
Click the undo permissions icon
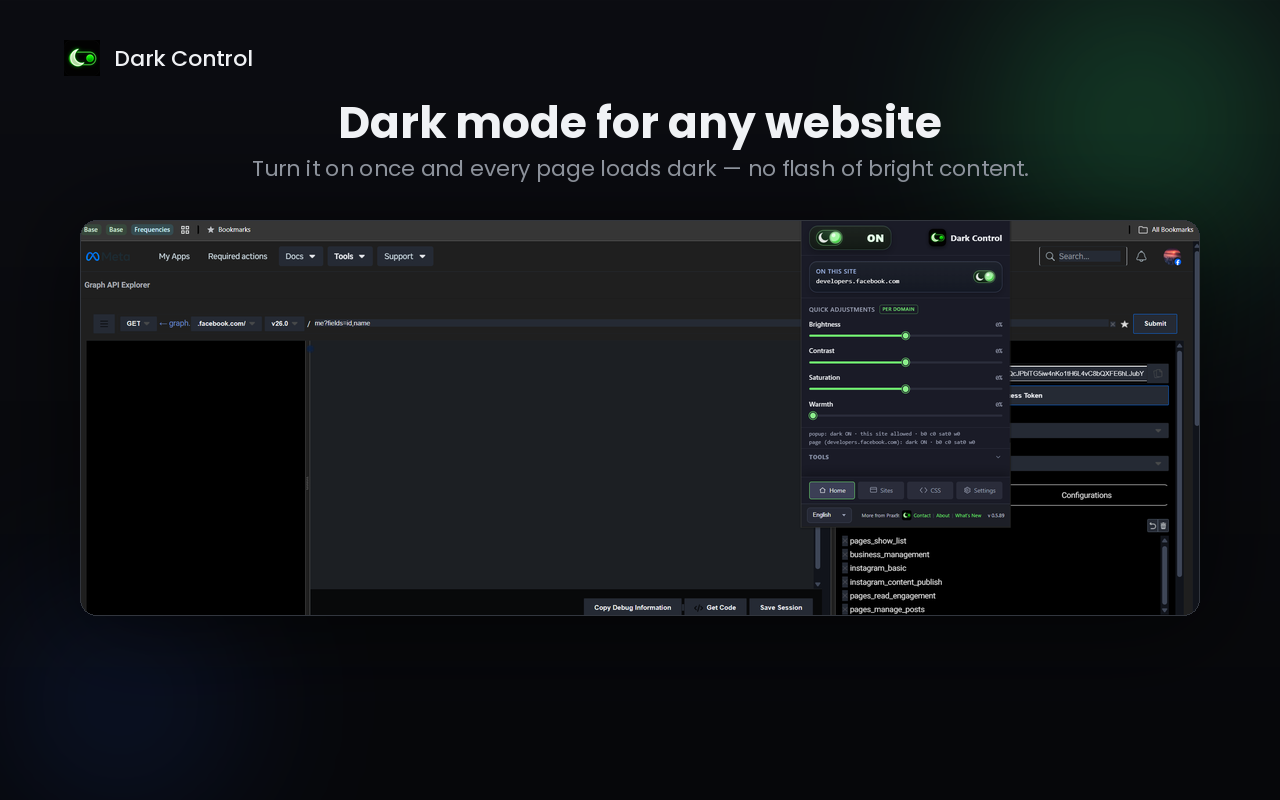coord(1152,526)
